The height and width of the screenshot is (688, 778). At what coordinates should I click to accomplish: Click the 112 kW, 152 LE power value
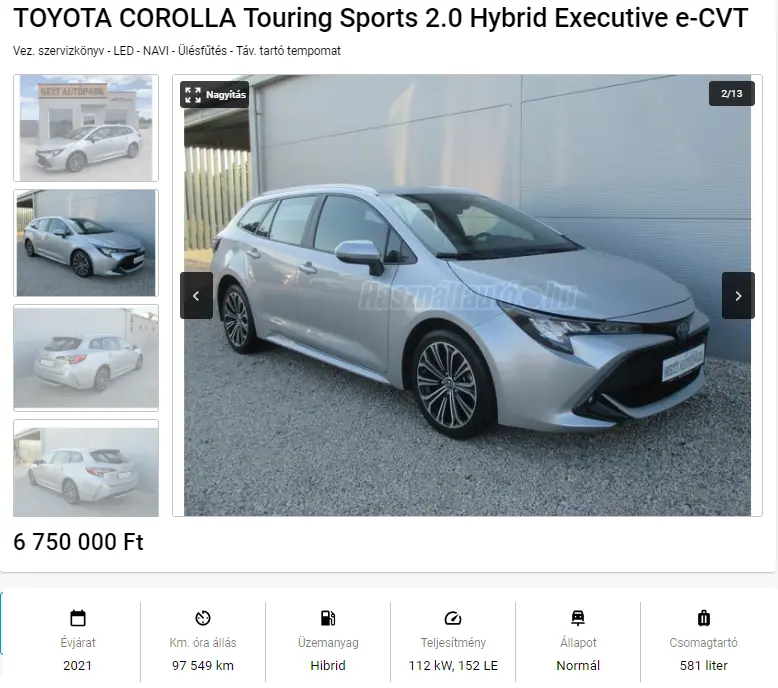[x=453, y=665]
